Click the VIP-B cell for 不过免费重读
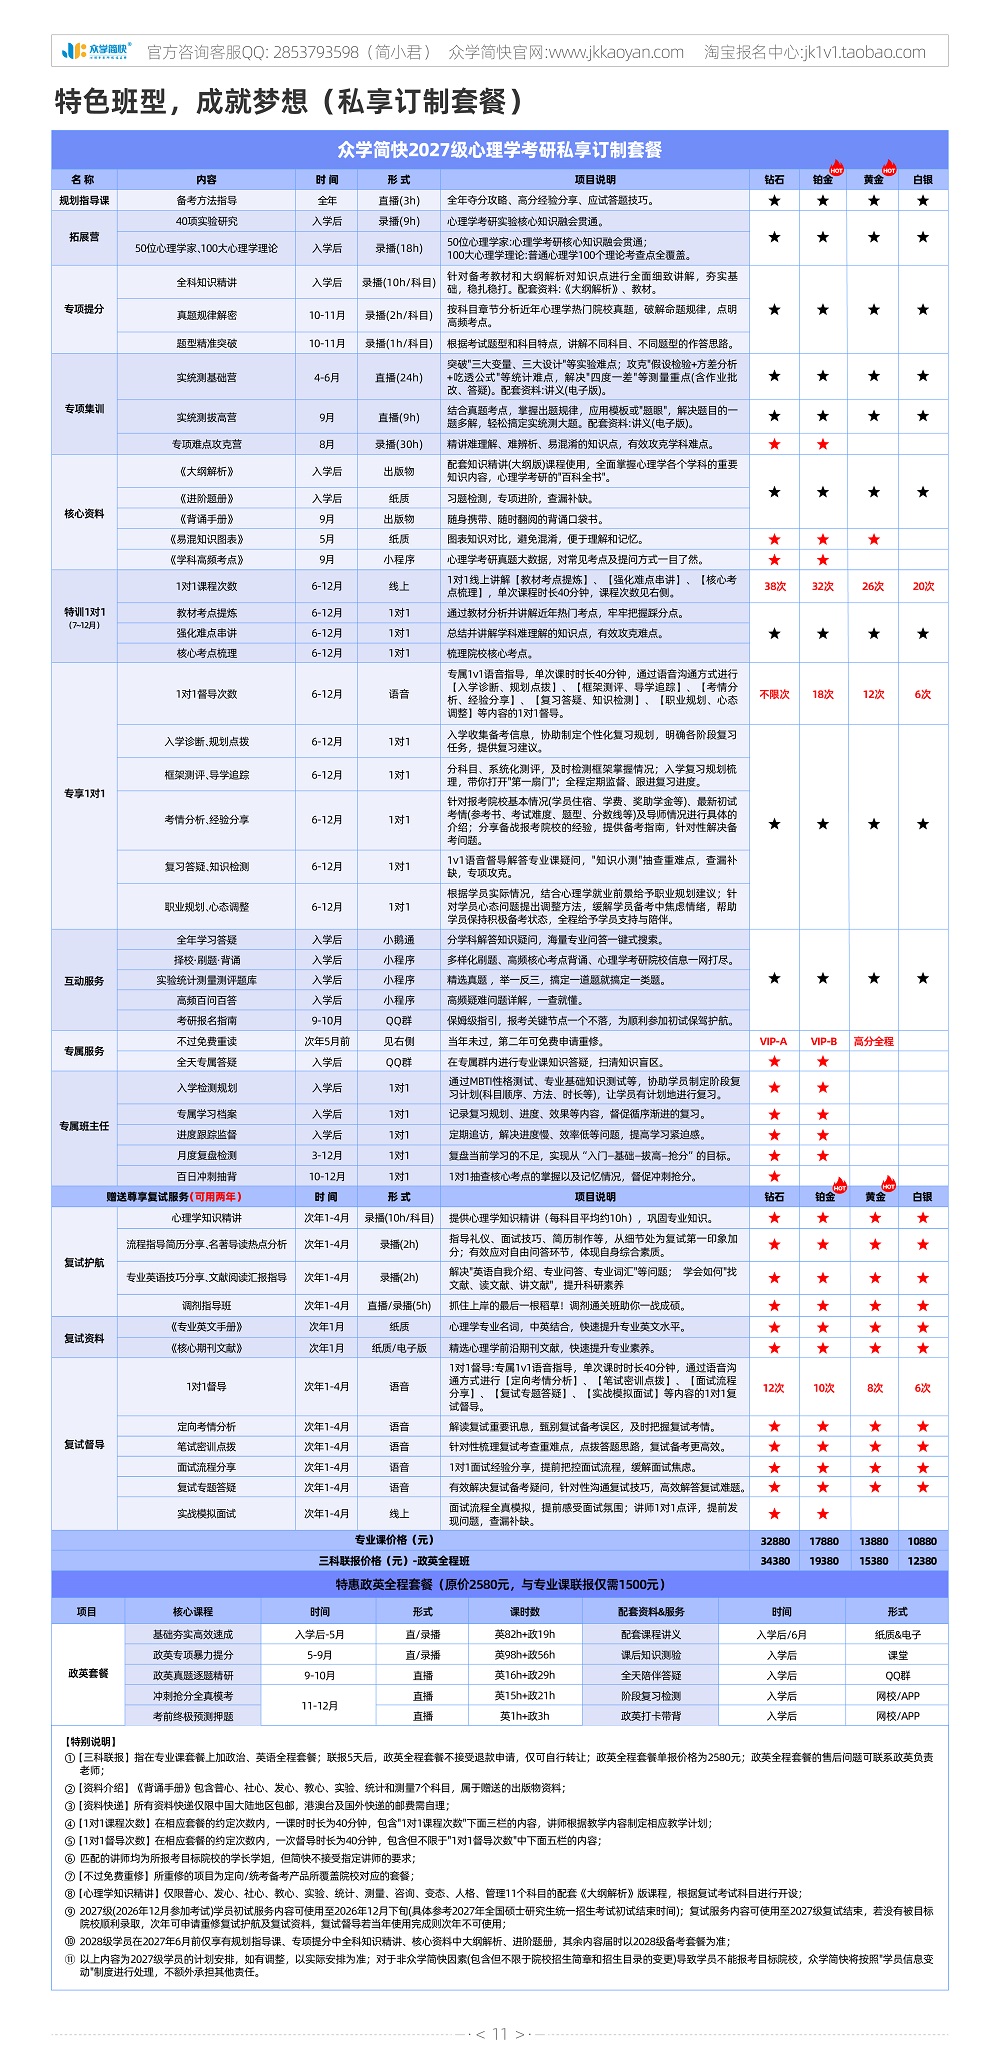The height and width of the screenshot is (2068, 1000). (824, 1041)
